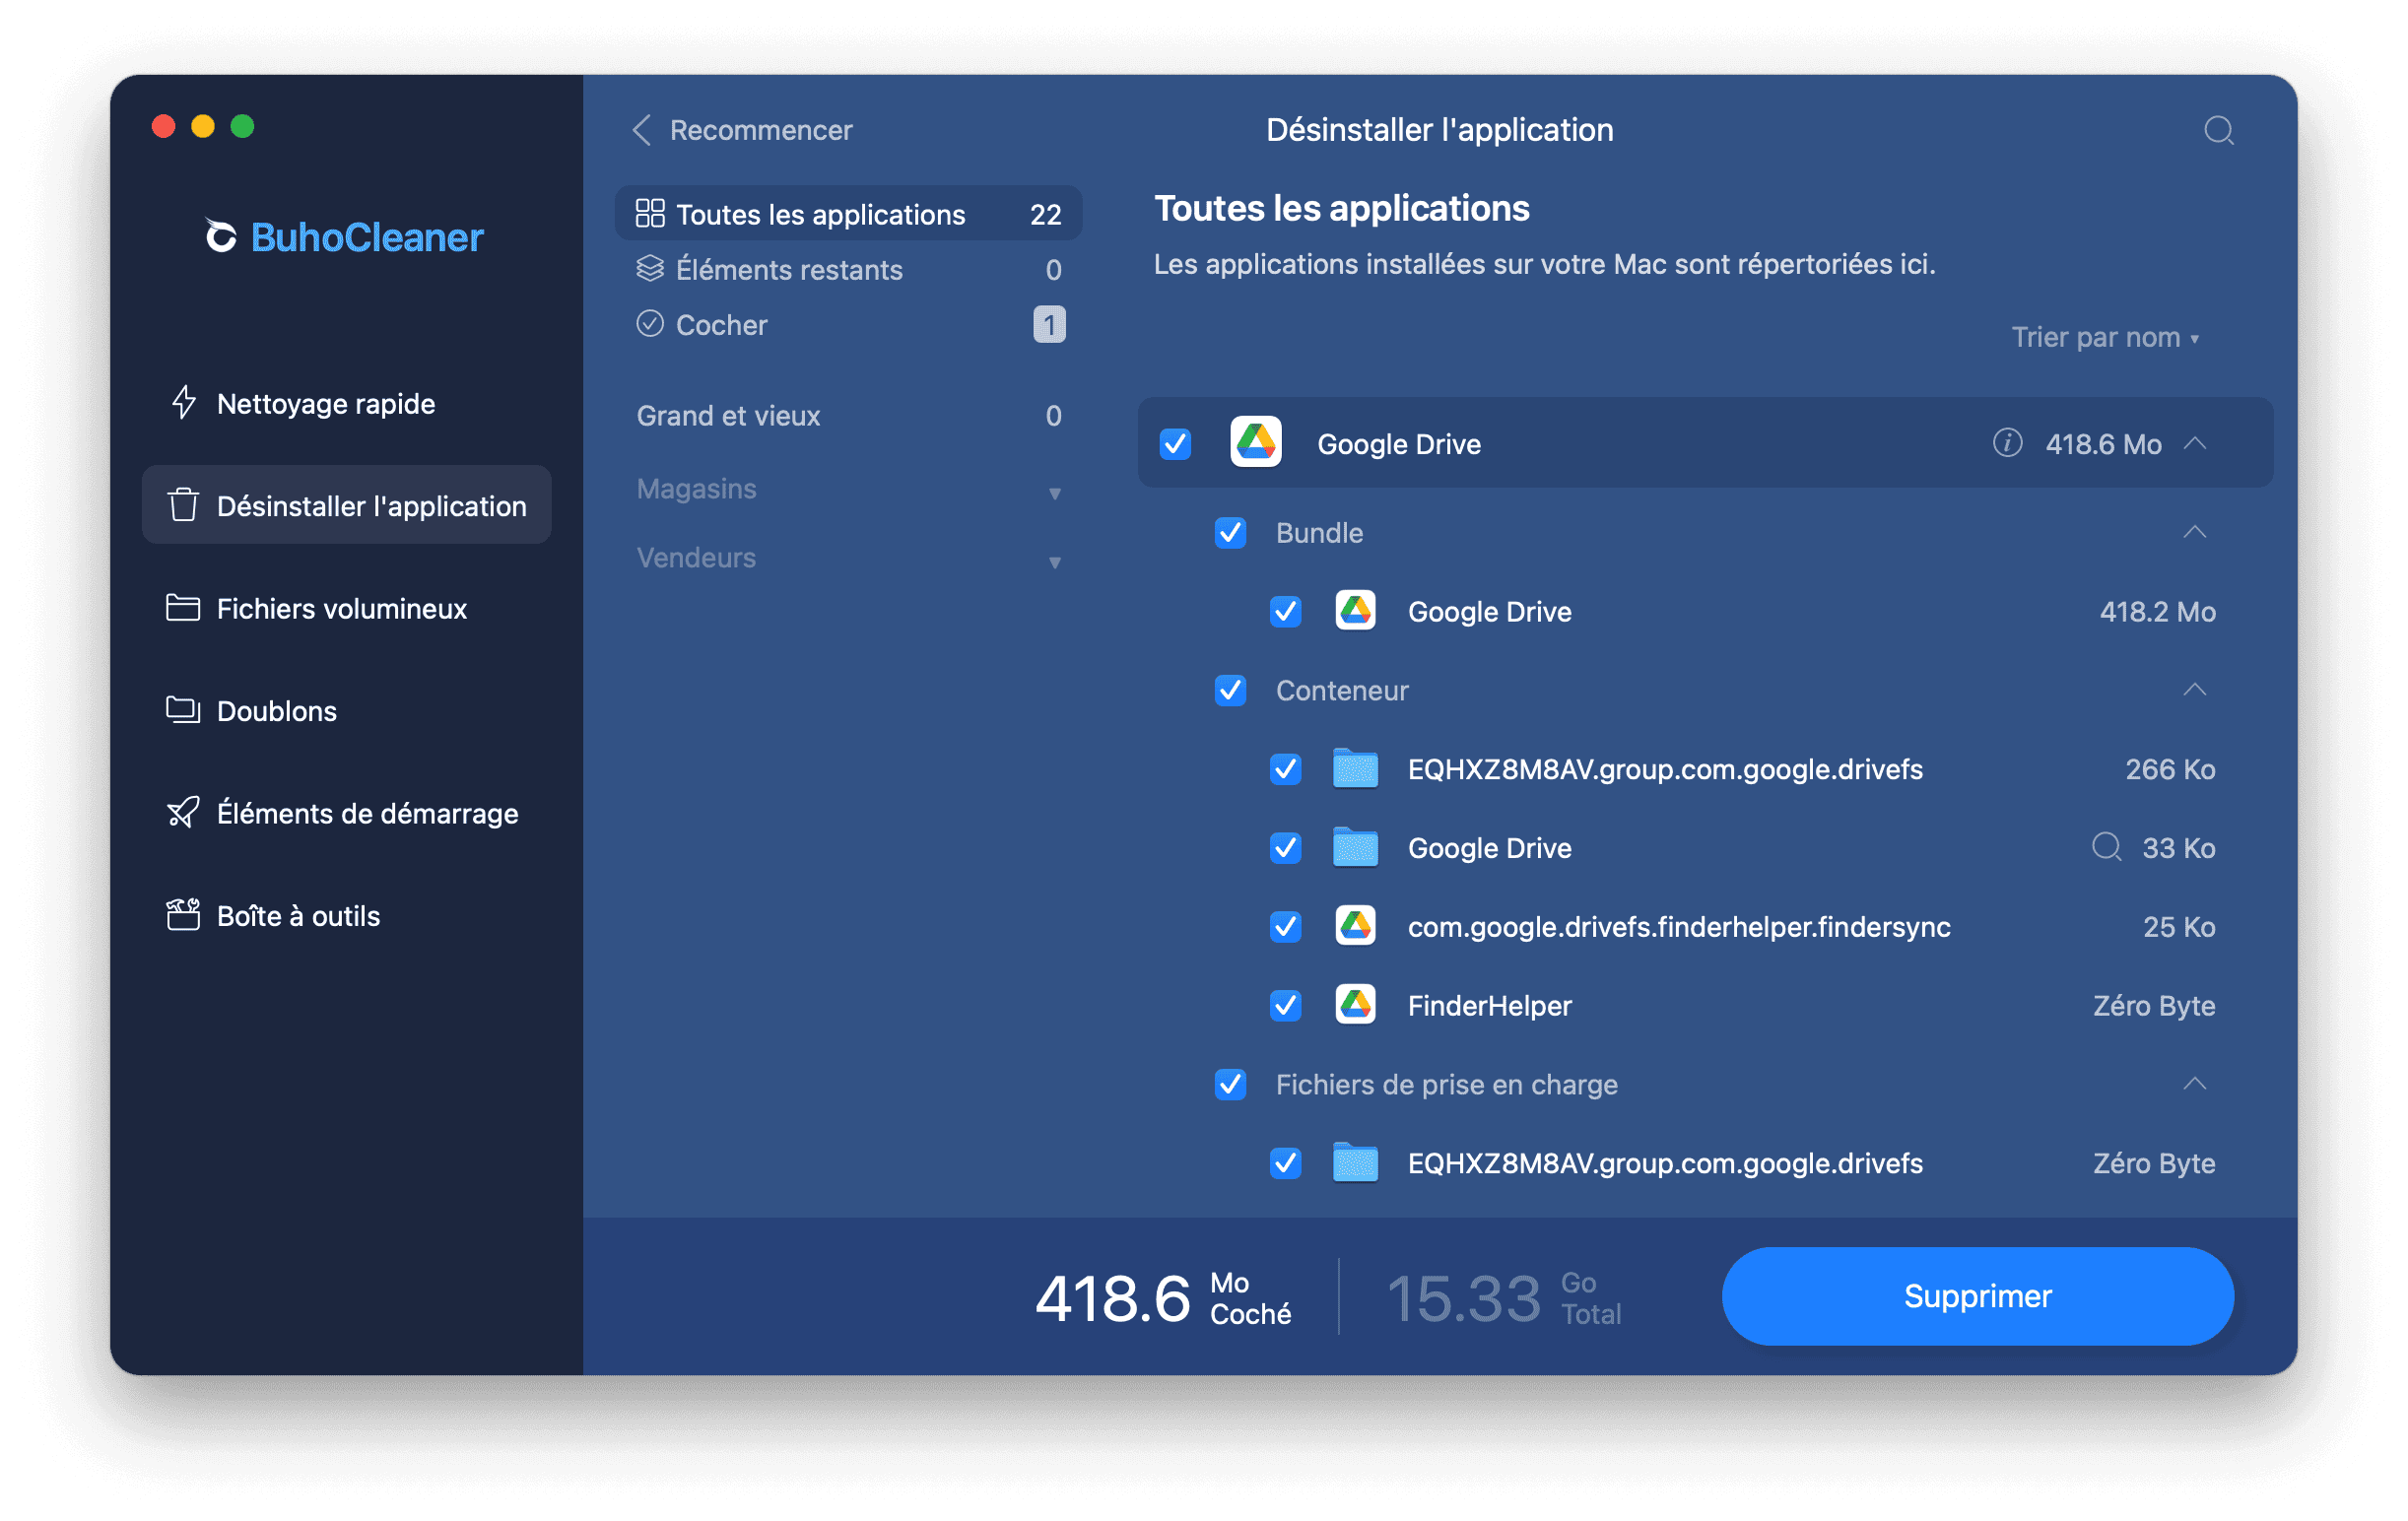This screenshot has width=2408, height=1521.
Task: Collapse the Bundle section
Action: coord(2195,532)
